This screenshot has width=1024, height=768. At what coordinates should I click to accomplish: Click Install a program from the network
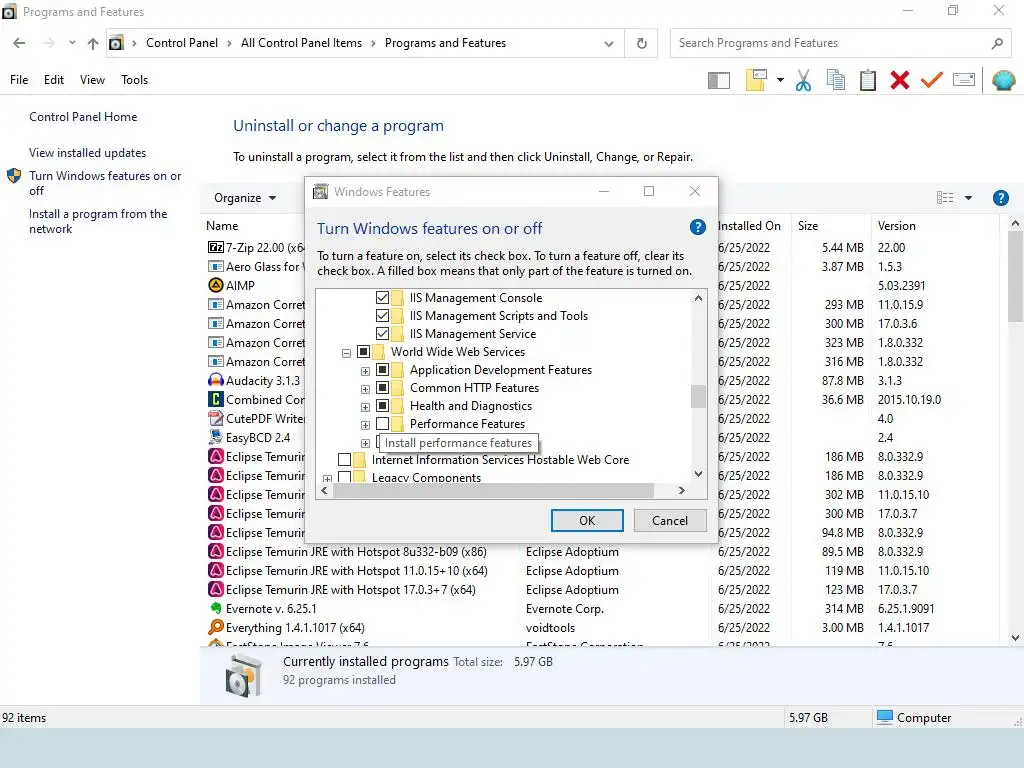pos(98,221)
